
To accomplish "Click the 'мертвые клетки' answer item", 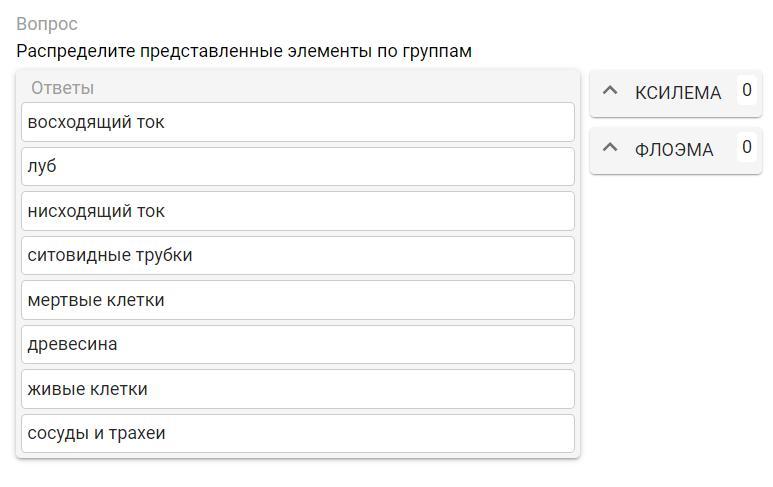I will pyautogui.click(x=96, y=300).
